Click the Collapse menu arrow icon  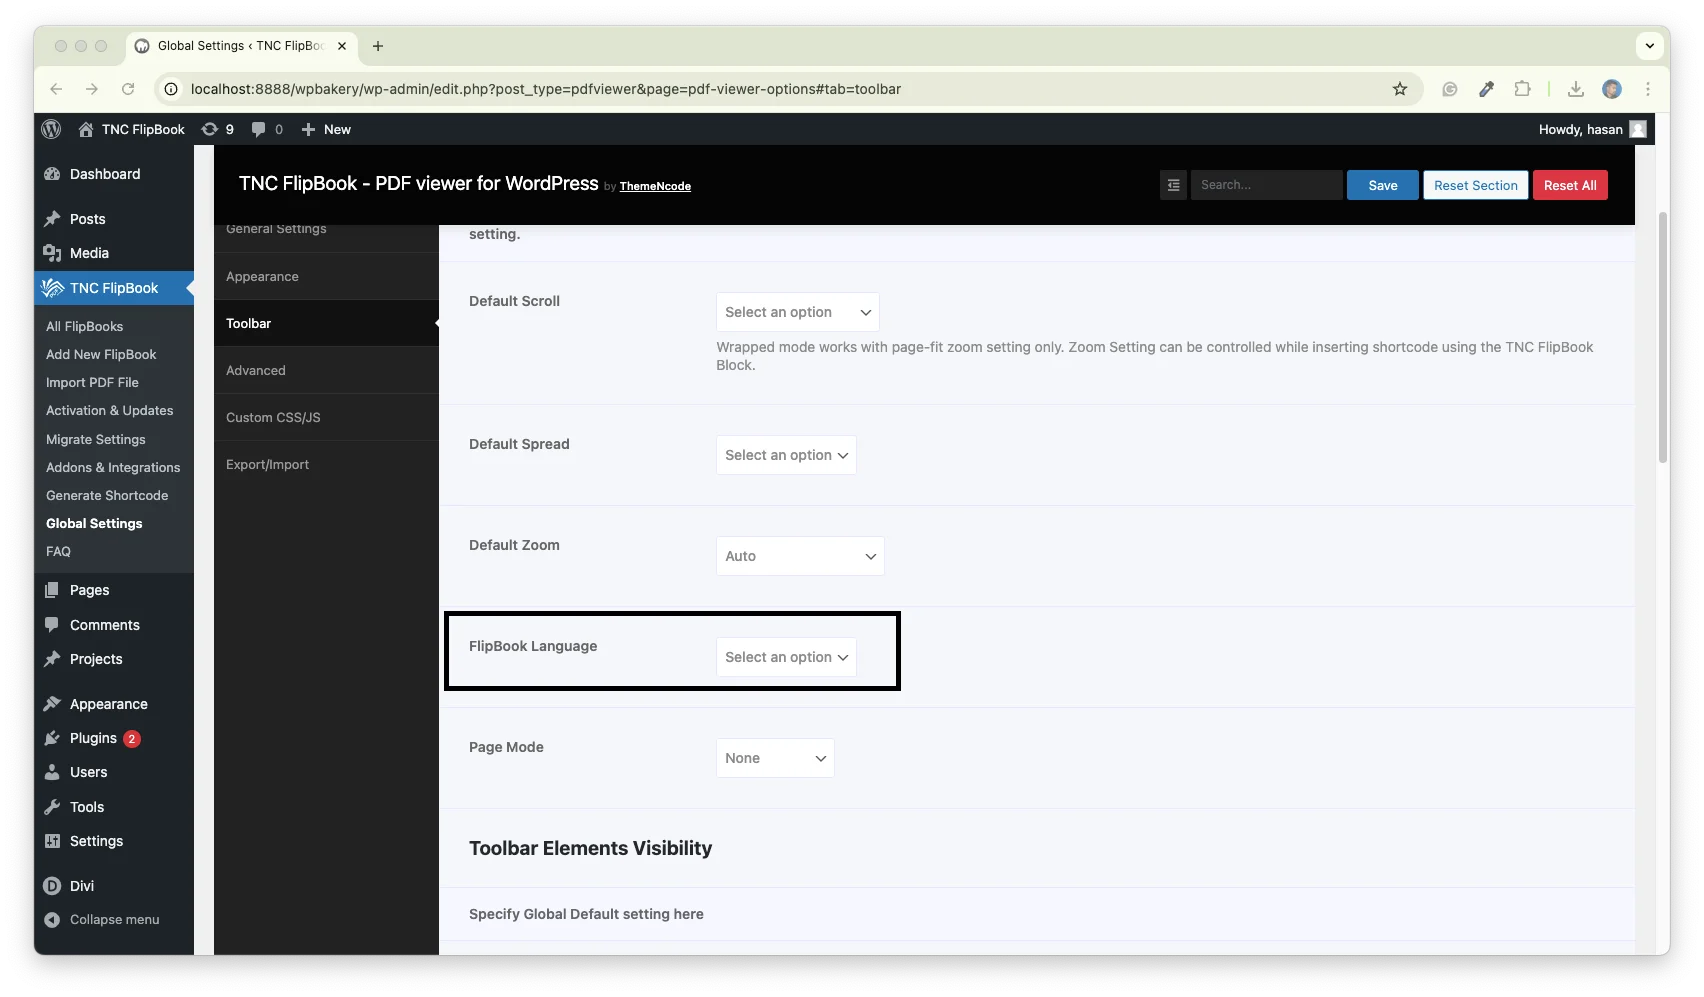point(52,919)
